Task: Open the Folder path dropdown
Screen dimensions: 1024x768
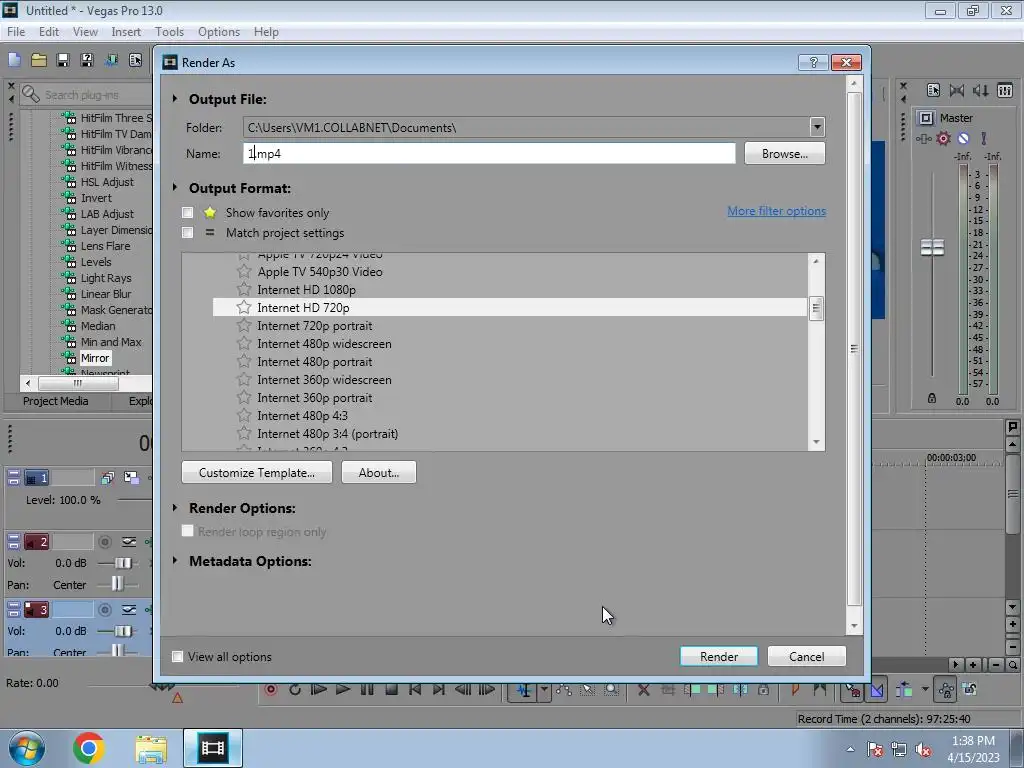Action: pos(816,127)
